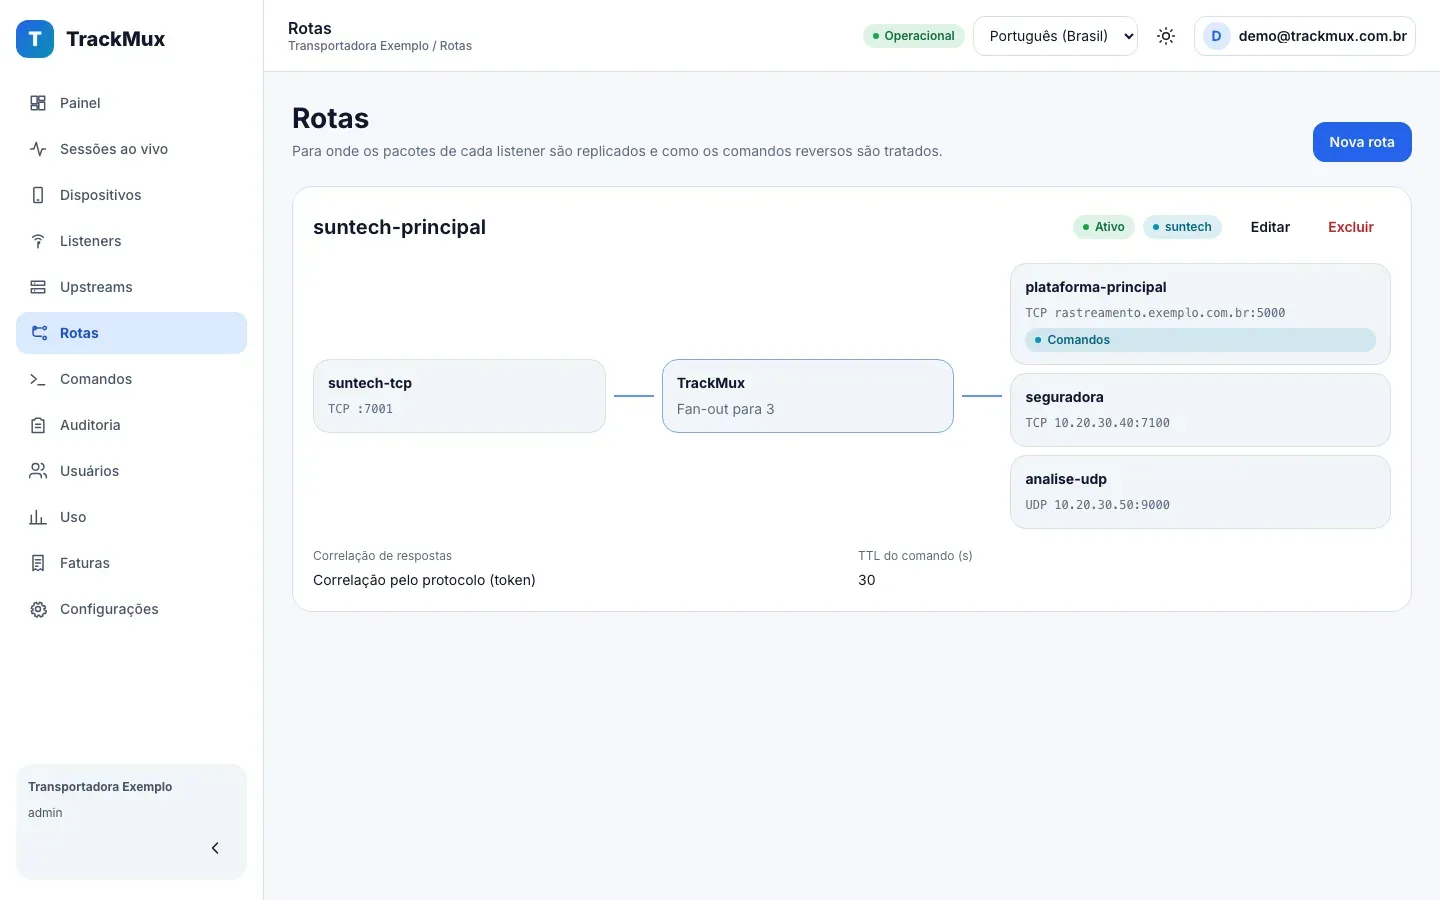Click the Comandos terminal icon
This screenshot has width=1440, height=900.
[x=38, y=379]
